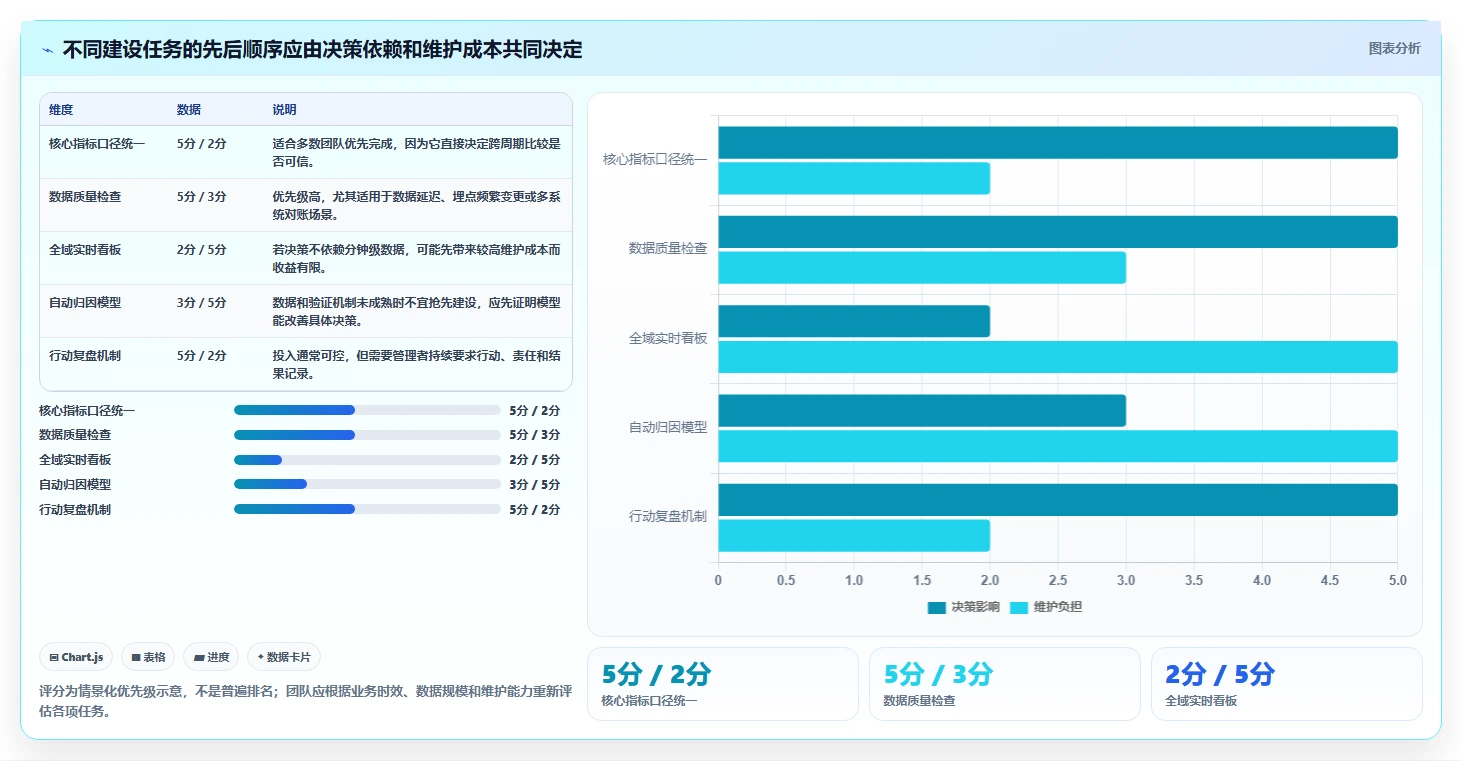Click the 5.0 tick on chart axis
Image resolution: width=1462 pixels, height=761 pixels.
tap(1398, 580)
